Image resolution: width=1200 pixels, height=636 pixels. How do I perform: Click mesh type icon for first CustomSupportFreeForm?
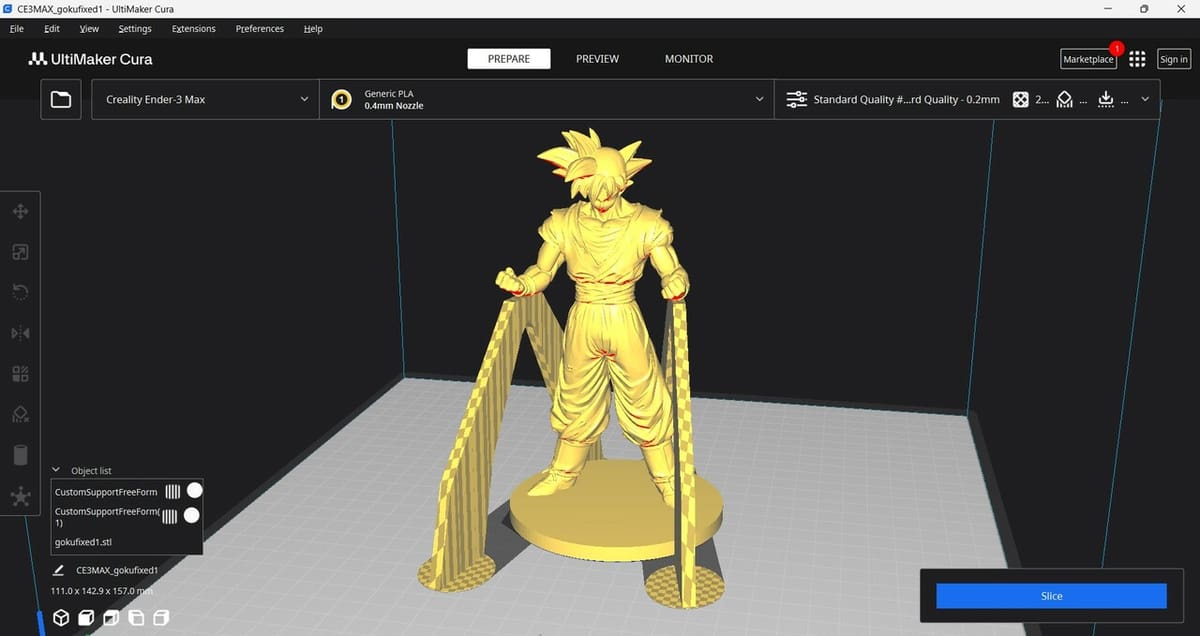[x=173, y=491]
